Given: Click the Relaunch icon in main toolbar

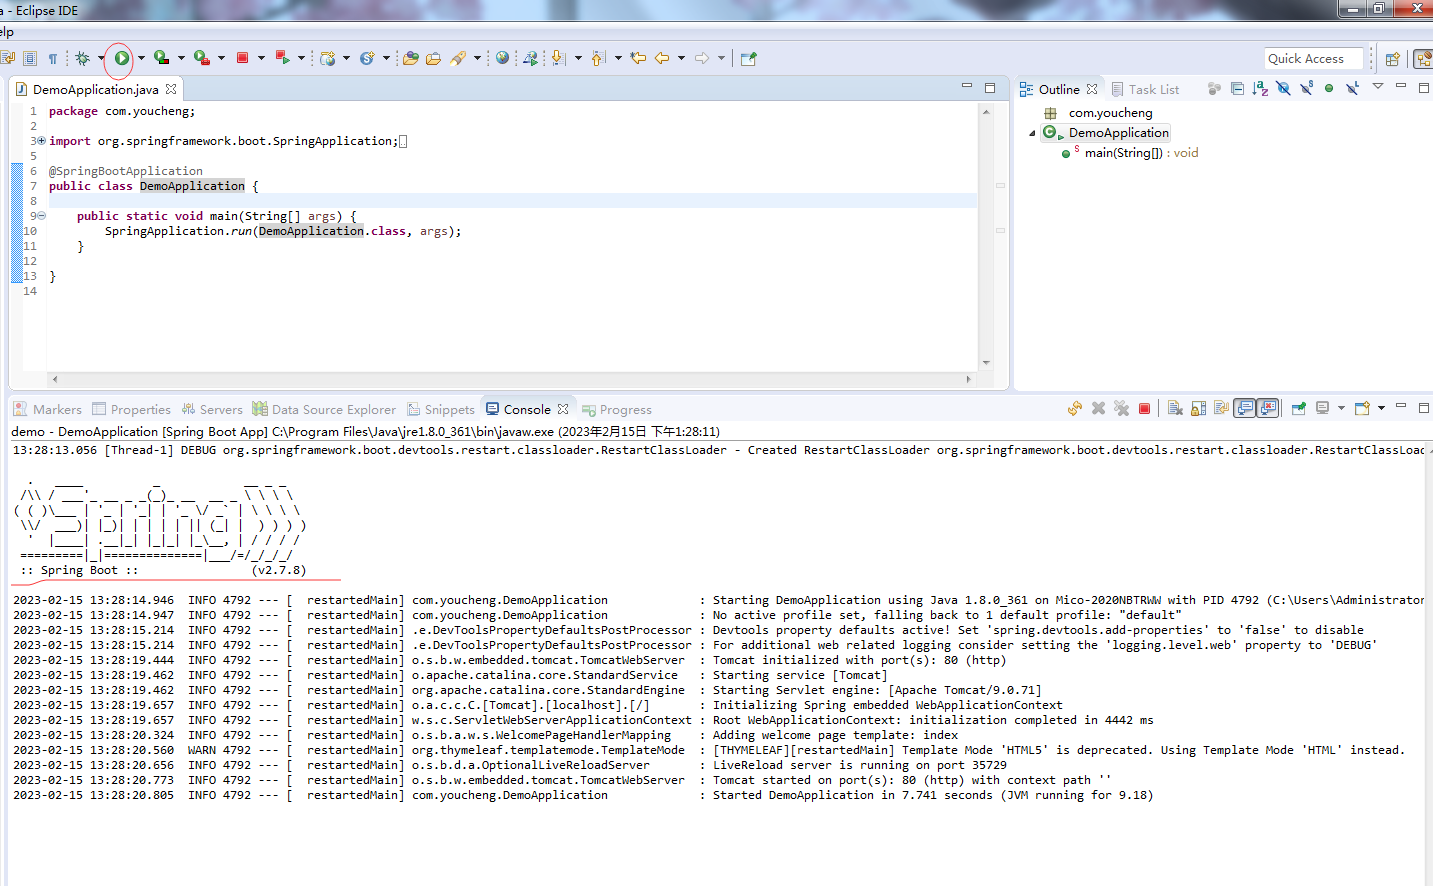Looking at the screenshot, I should tap(282, 58).
